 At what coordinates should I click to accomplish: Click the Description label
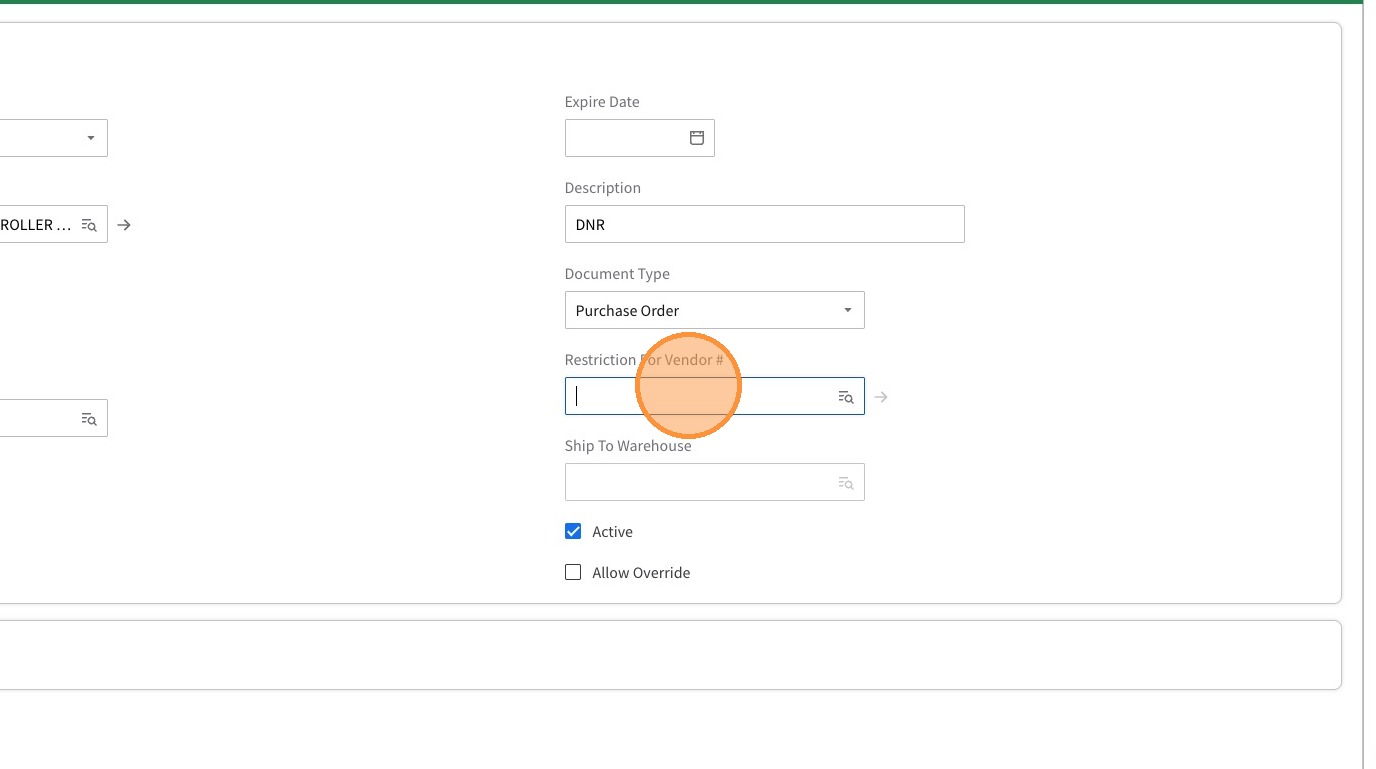603,188
